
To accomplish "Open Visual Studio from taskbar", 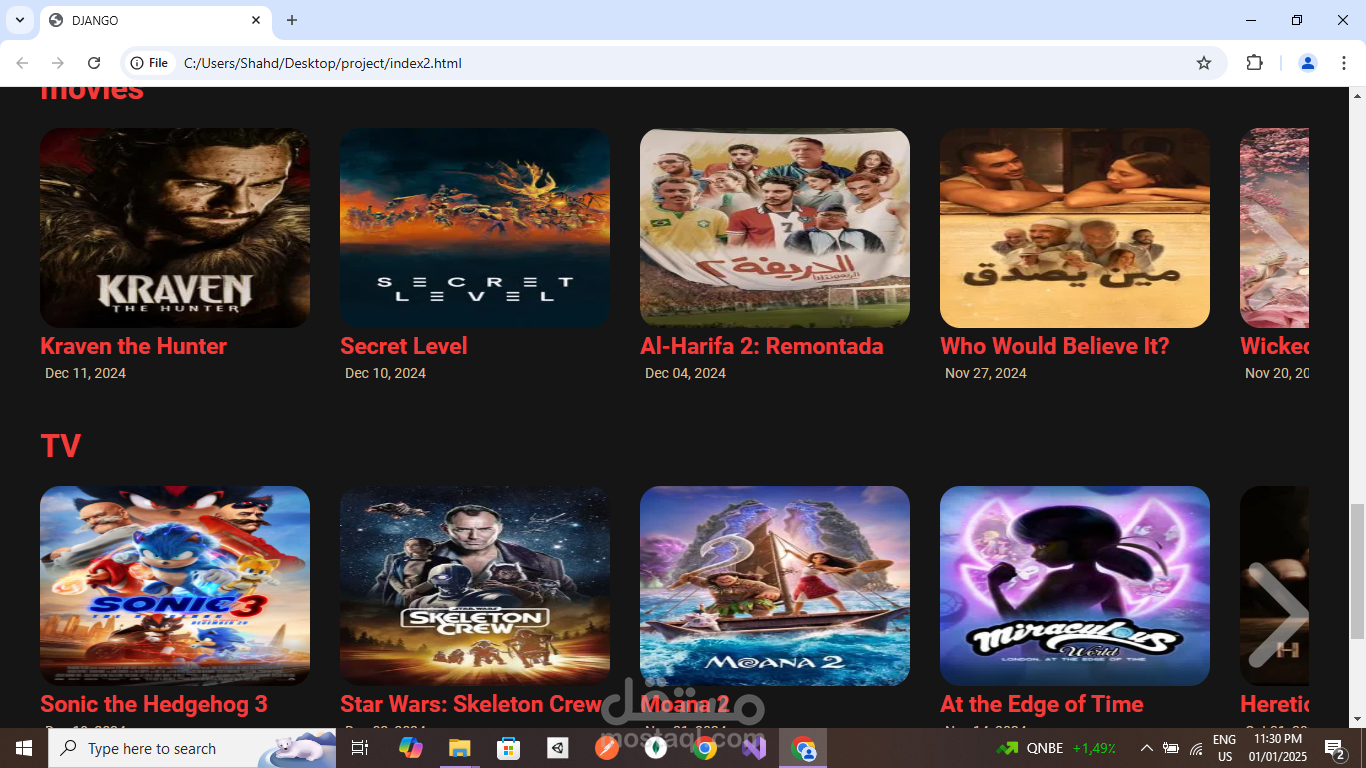I will 754,748.
